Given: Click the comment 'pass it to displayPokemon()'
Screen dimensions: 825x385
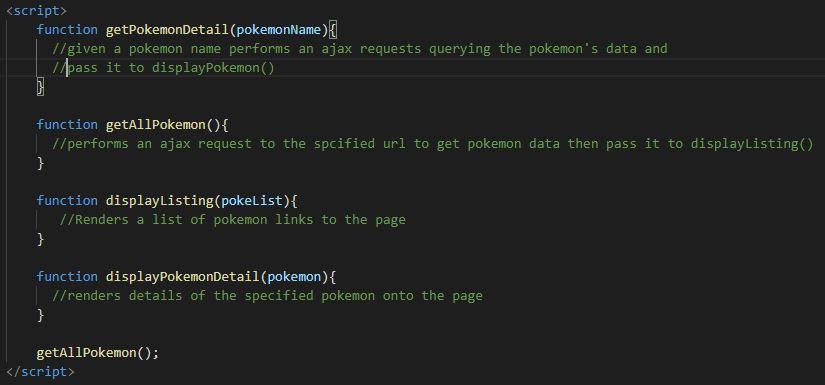Looking at the screenshot, I should click(x=163, y=68).
